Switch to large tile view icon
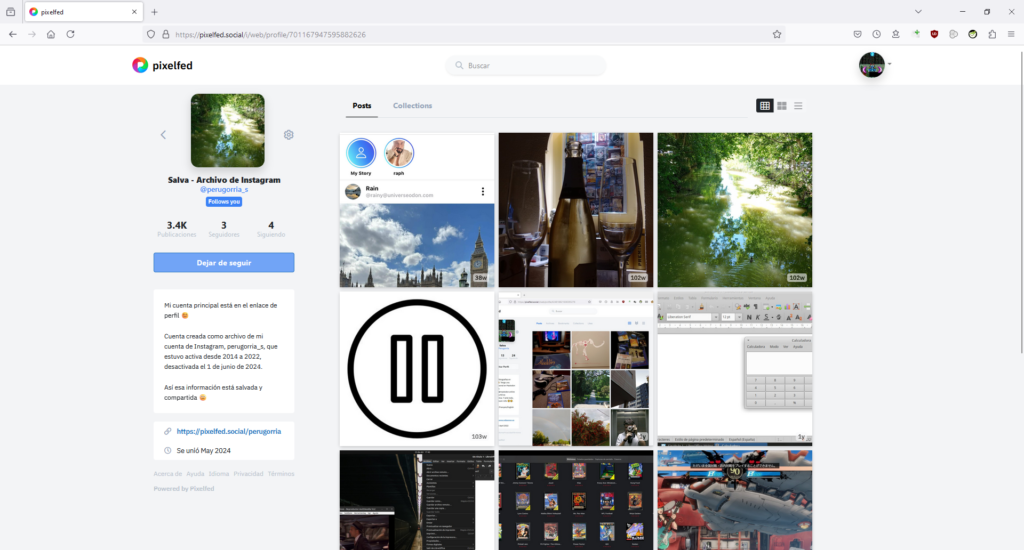The height and width of the screenshot is (550, 1024). coord(782,106)
